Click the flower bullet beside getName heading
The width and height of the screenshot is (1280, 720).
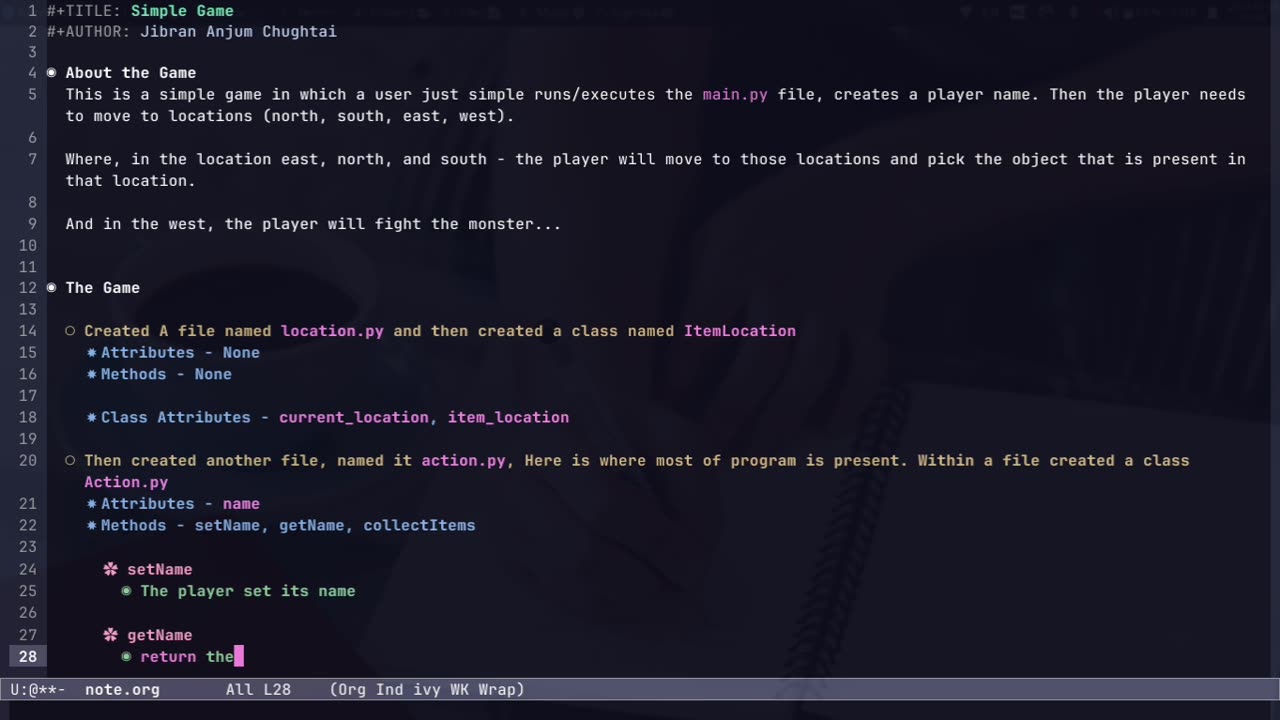[x=111, y=635]
